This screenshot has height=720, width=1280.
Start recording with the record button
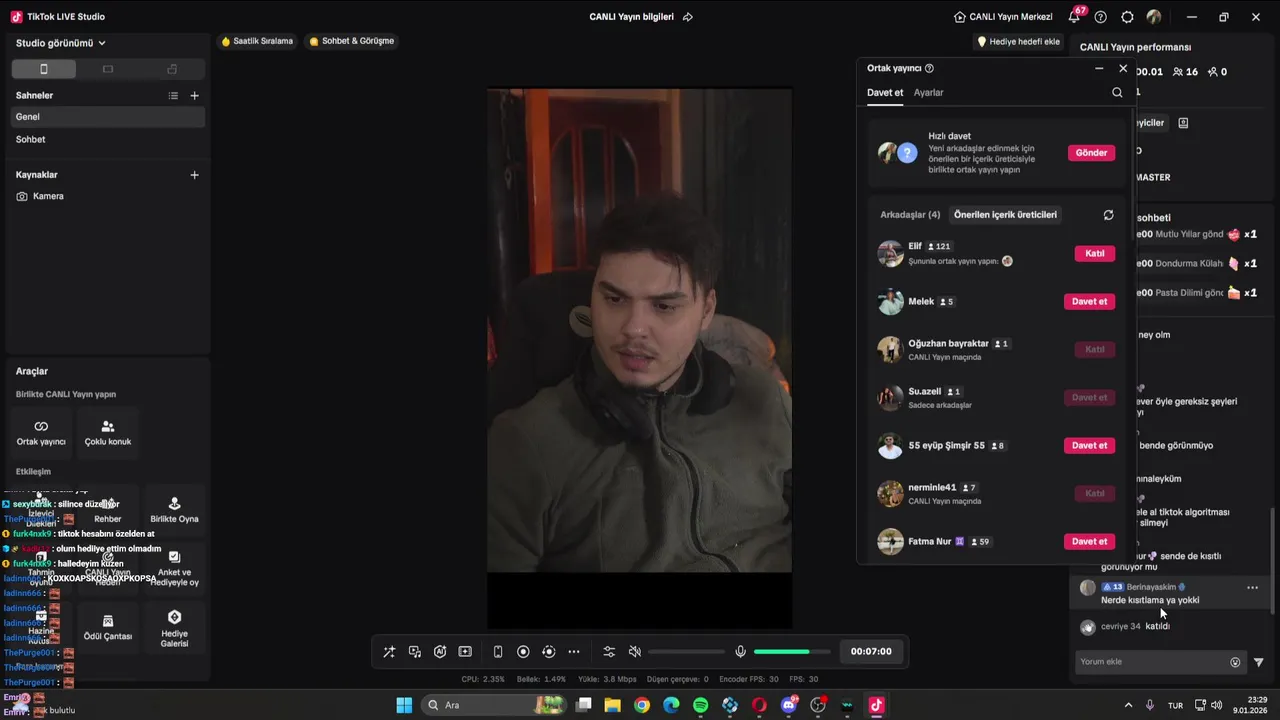click(523, 652)
